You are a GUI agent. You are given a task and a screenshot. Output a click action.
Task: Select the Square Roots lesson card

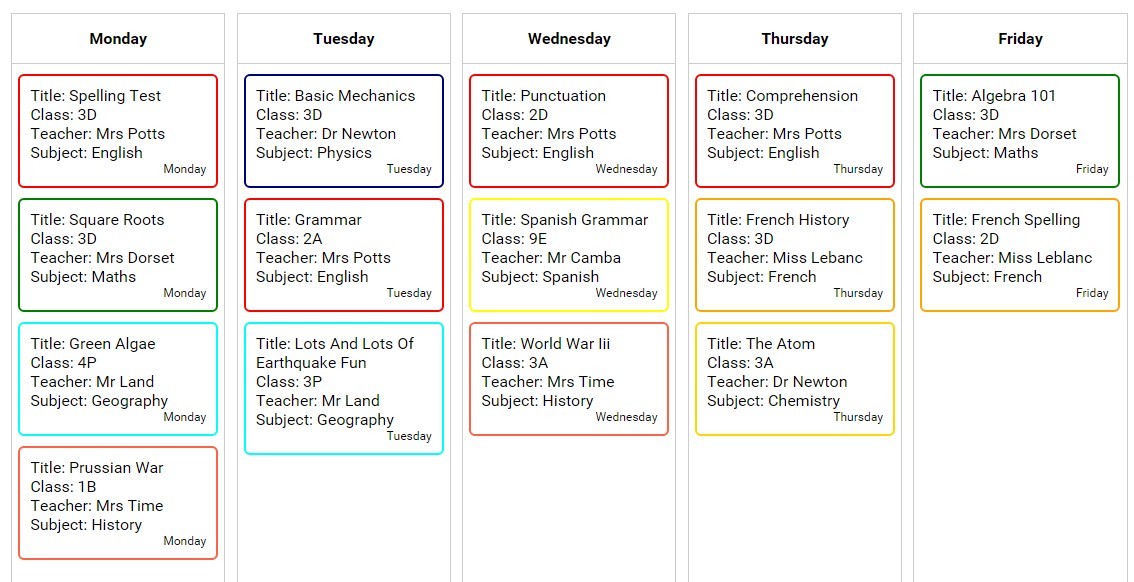(x=118, y=255)
